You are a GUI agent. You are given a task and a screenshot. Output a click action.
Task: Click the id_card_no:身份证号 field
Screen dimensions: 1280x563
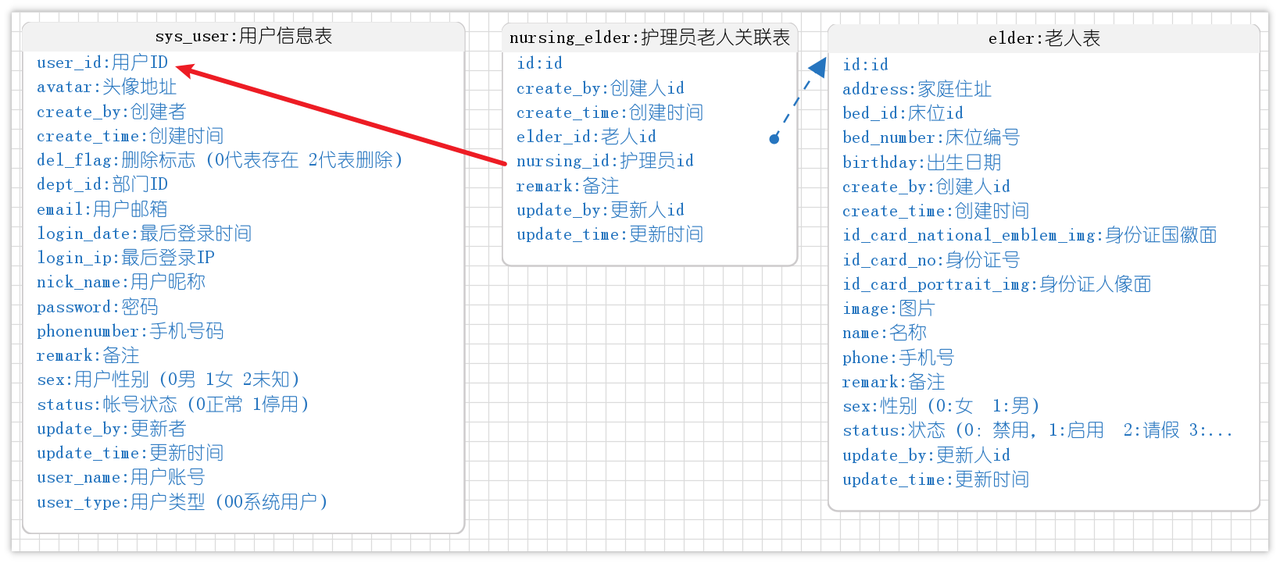point(931,260)
